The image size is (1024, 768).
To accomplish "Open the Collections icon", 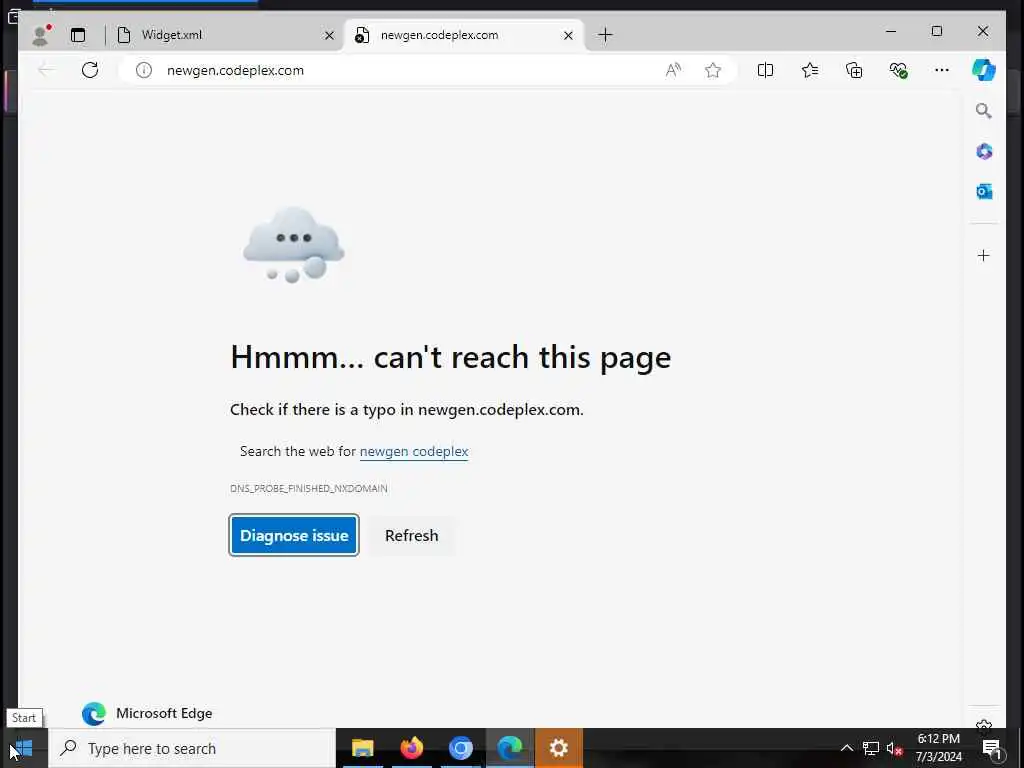I will (x=854, y=70).
